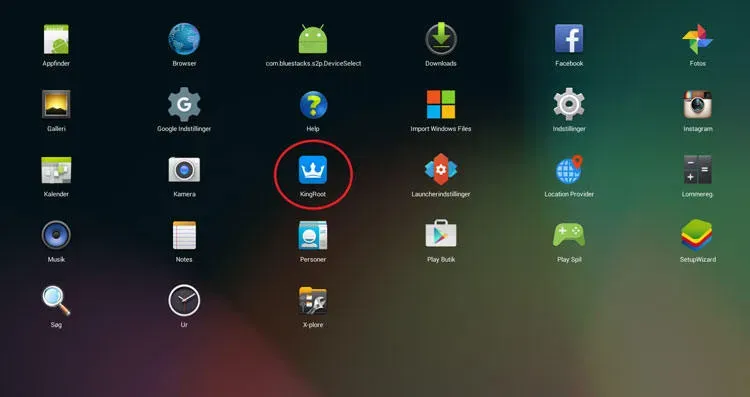Open Google Indstillinger gear icon
This screenshot has width=750, height=397.
click(184, 104)
